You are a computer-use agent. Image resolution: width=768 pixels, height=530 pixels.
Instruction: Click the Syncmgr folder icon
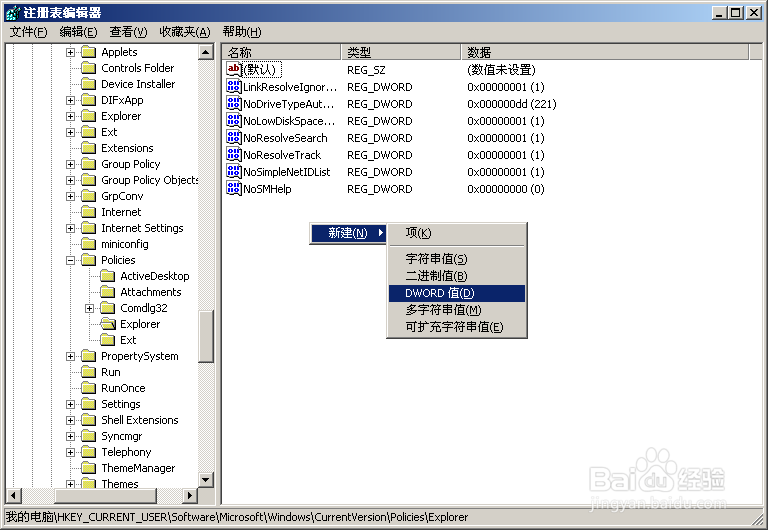pyautogui.click(x=89, y=436)
